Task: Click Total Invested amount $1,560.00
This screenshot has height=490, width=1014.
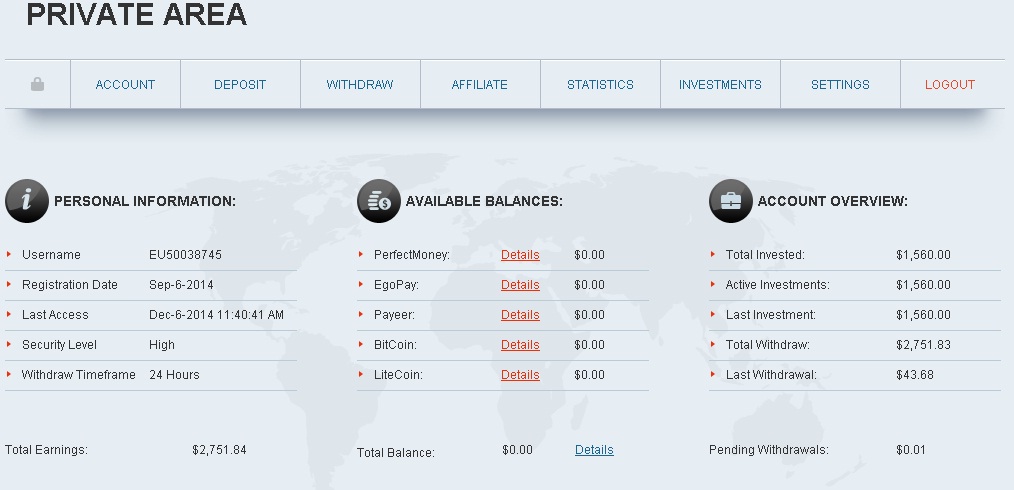Action: point(923,255)
